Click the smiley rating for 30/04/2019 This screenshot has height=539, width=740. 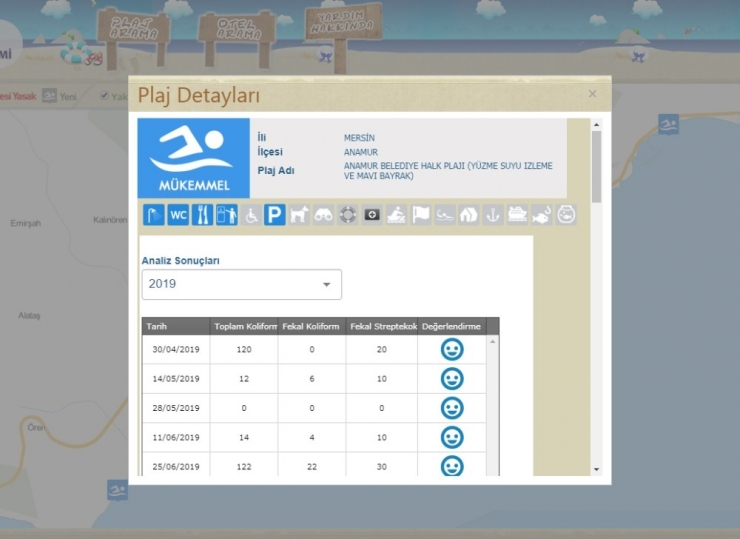click(452, 350)
